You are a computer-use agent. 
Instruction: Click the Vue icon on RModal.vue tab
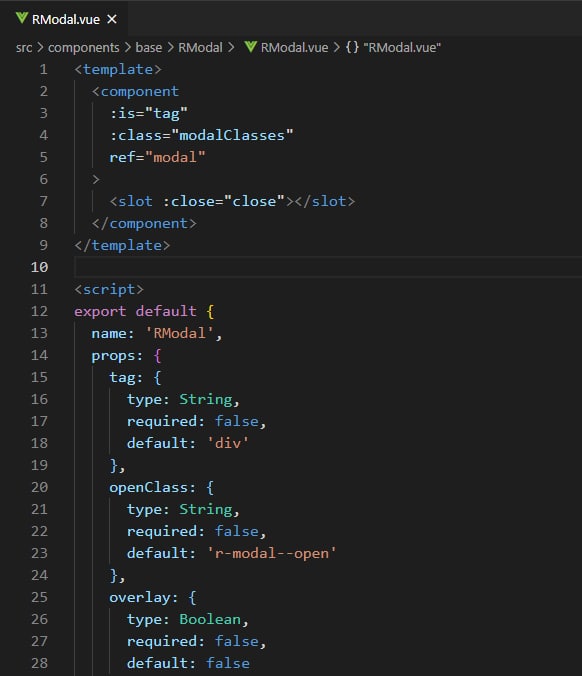22,19
